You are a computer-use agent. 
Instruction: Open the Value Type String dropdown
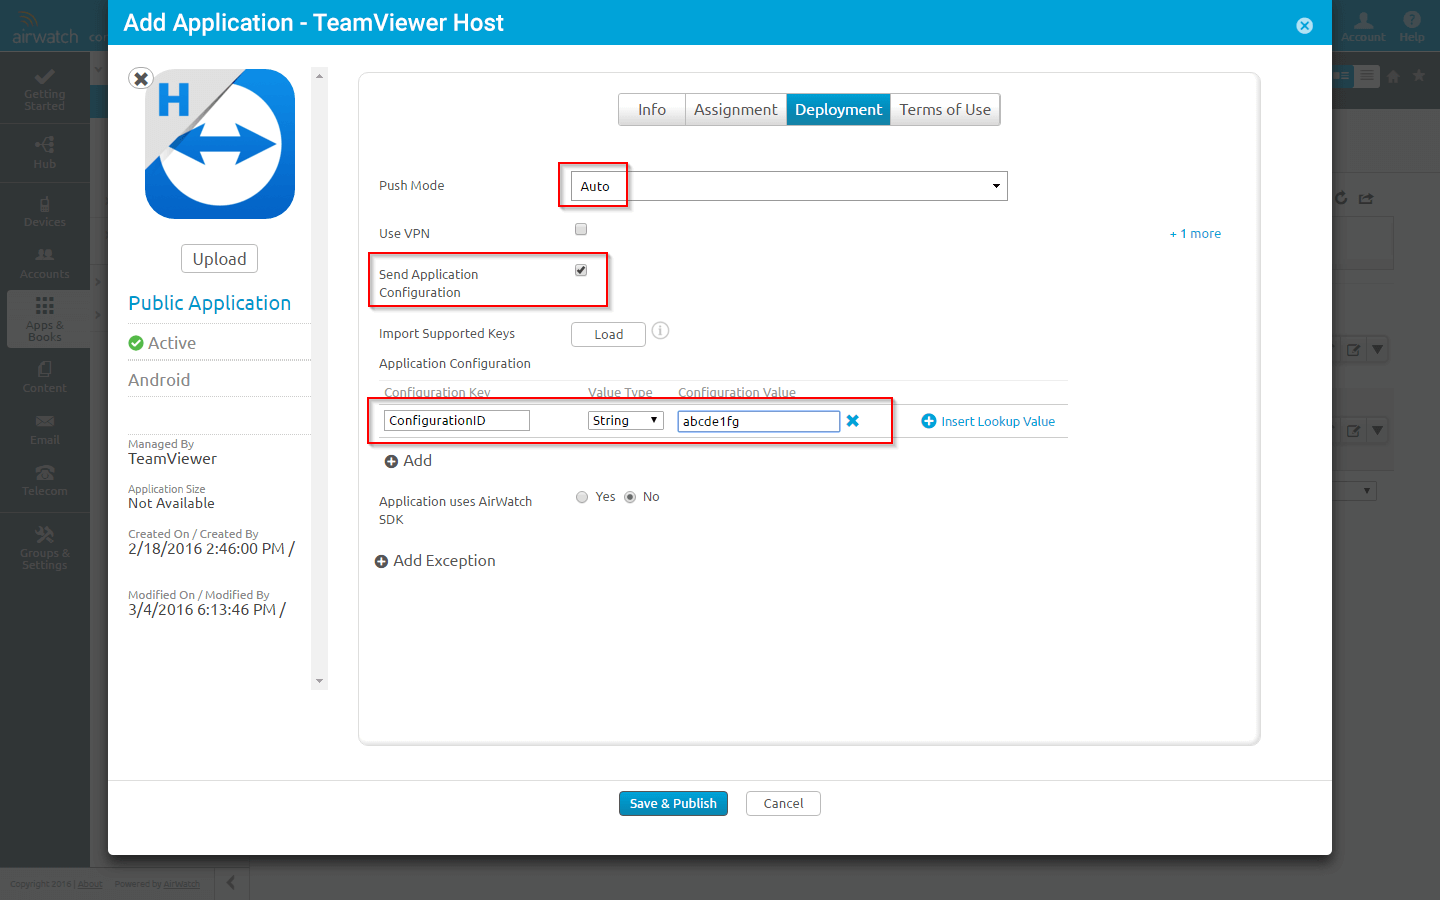click(x=625, y=421)
